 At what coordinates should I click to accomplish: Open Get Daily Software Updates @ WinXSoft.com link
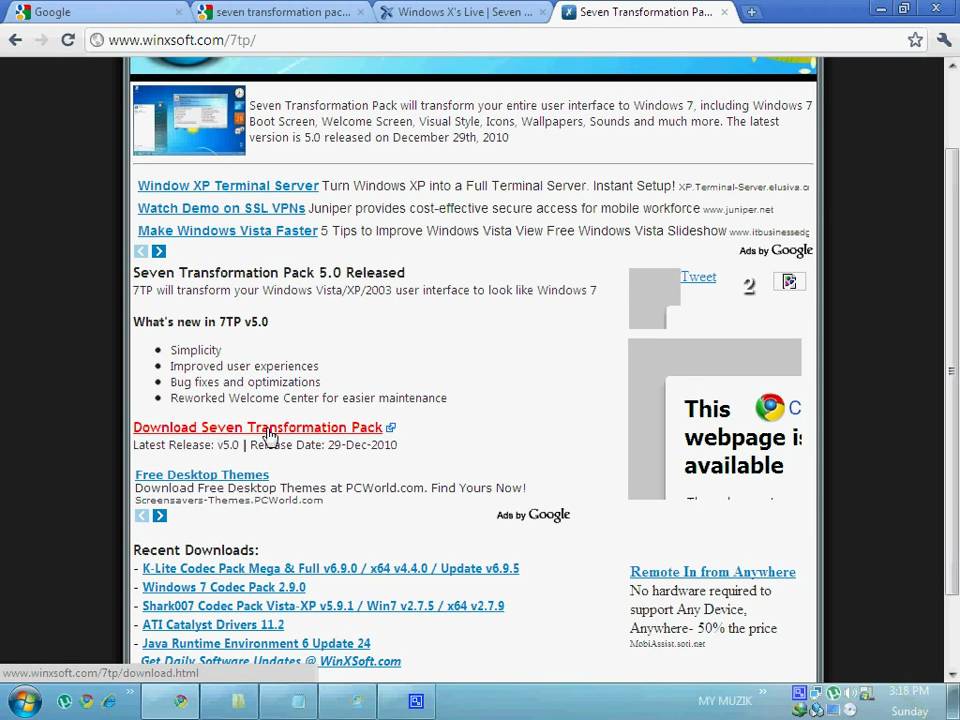pyautogui.click(x=271, y=661)
